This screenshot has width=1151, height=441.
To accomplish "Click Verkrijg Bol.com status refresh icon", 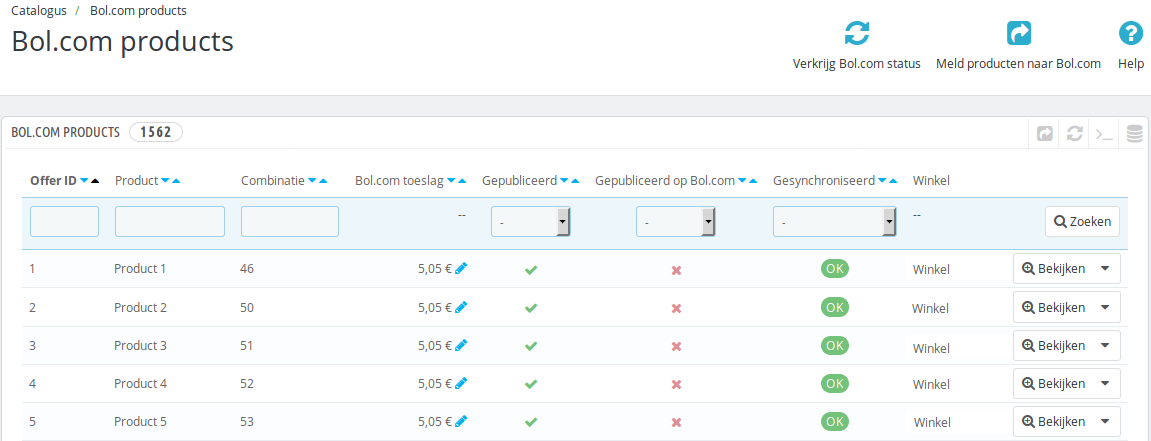I will [x=857, y=34].
